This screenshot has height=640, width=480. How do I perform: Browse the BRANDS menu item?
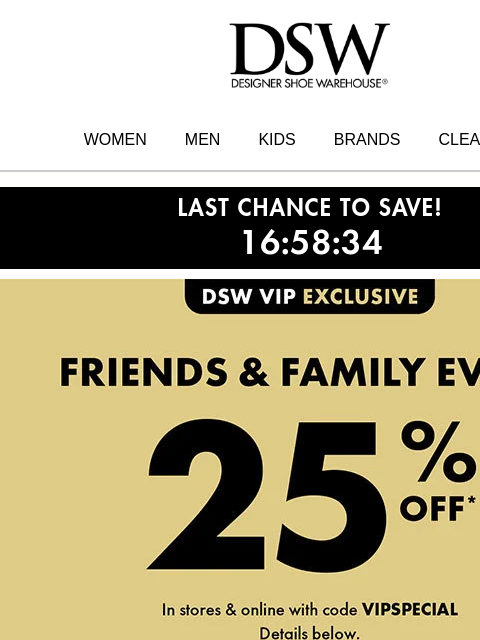tap(367, 140)
